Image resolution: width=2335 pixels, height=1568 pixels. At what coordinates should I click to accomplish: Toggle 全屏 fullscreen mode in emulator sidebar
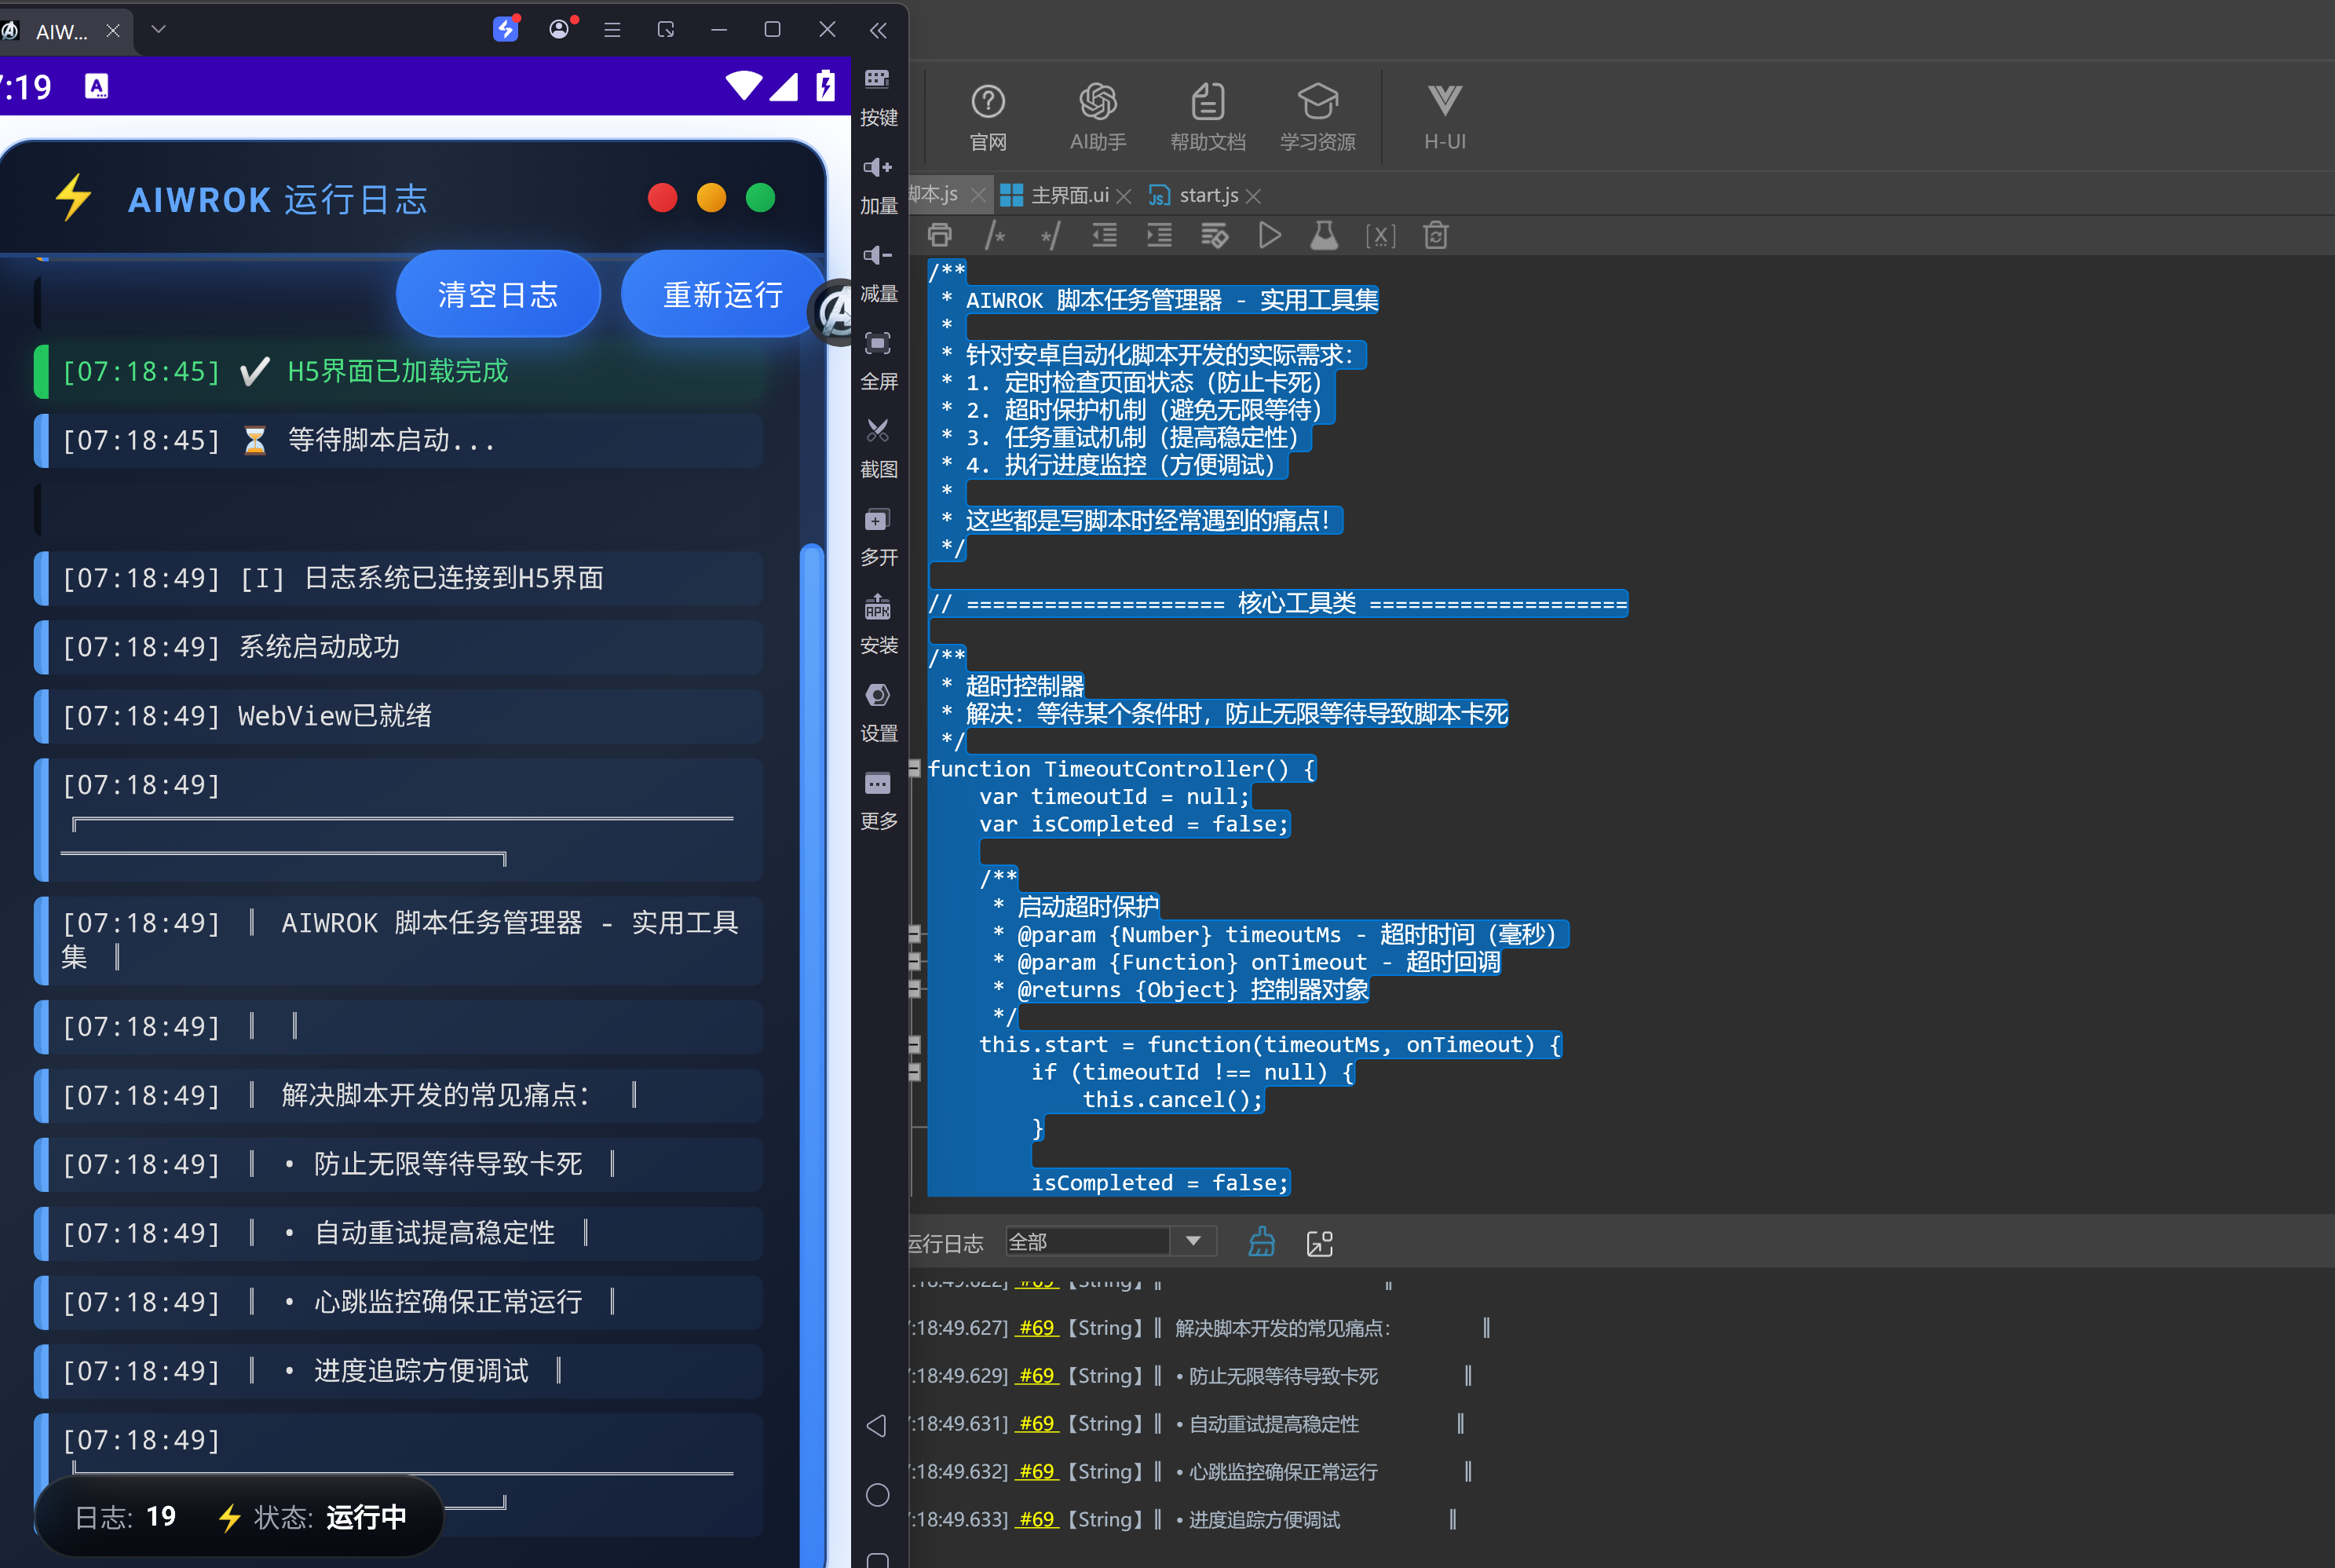point(878,359)
